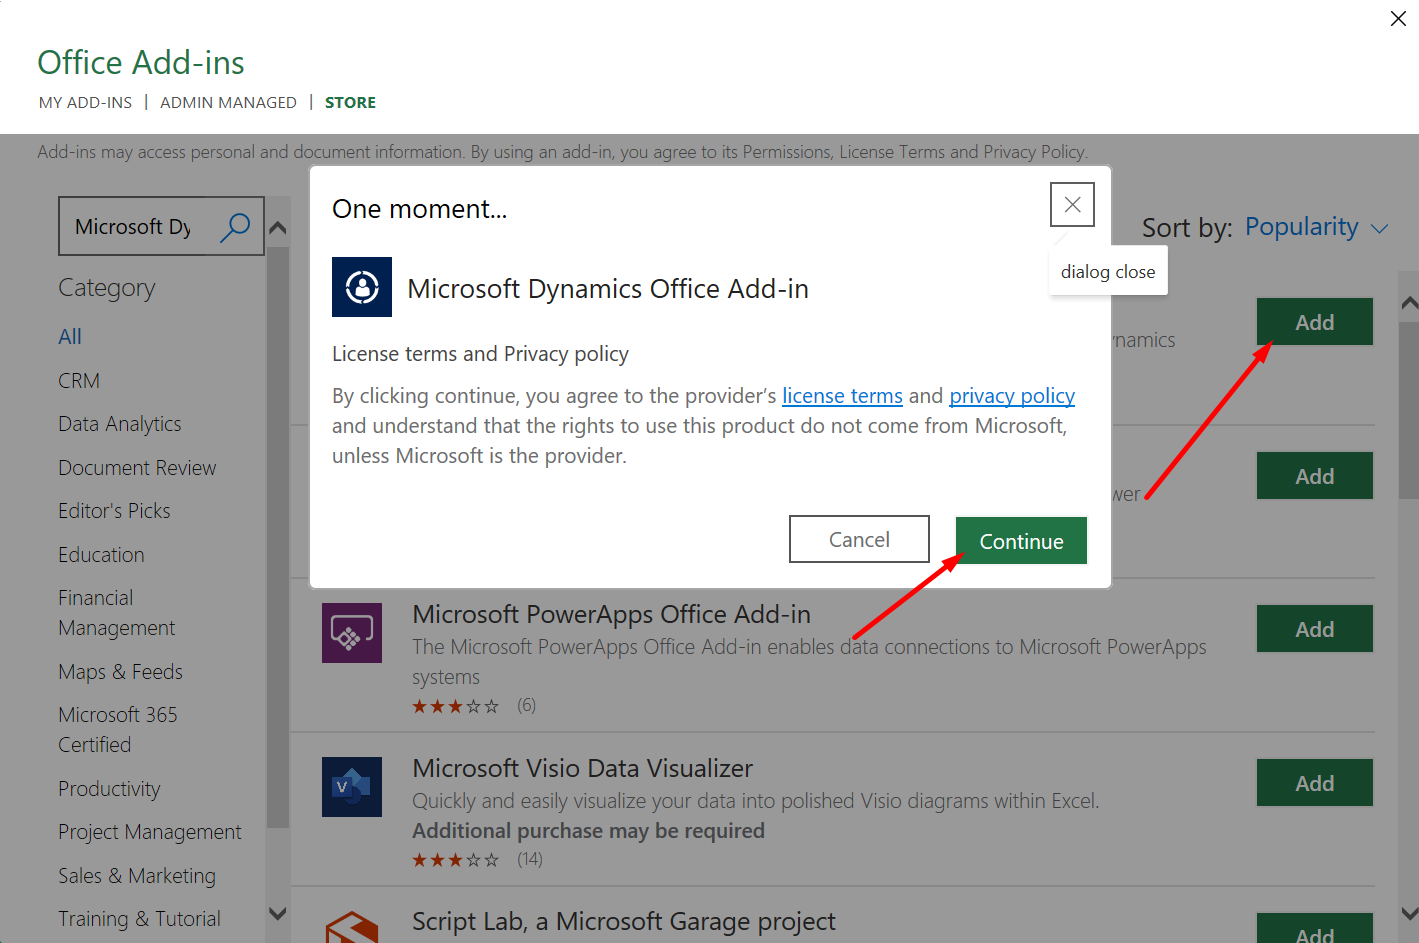Click results list scroll up arrow
This screenshot has width=1419, height=943.
(x=1409, y=303)
